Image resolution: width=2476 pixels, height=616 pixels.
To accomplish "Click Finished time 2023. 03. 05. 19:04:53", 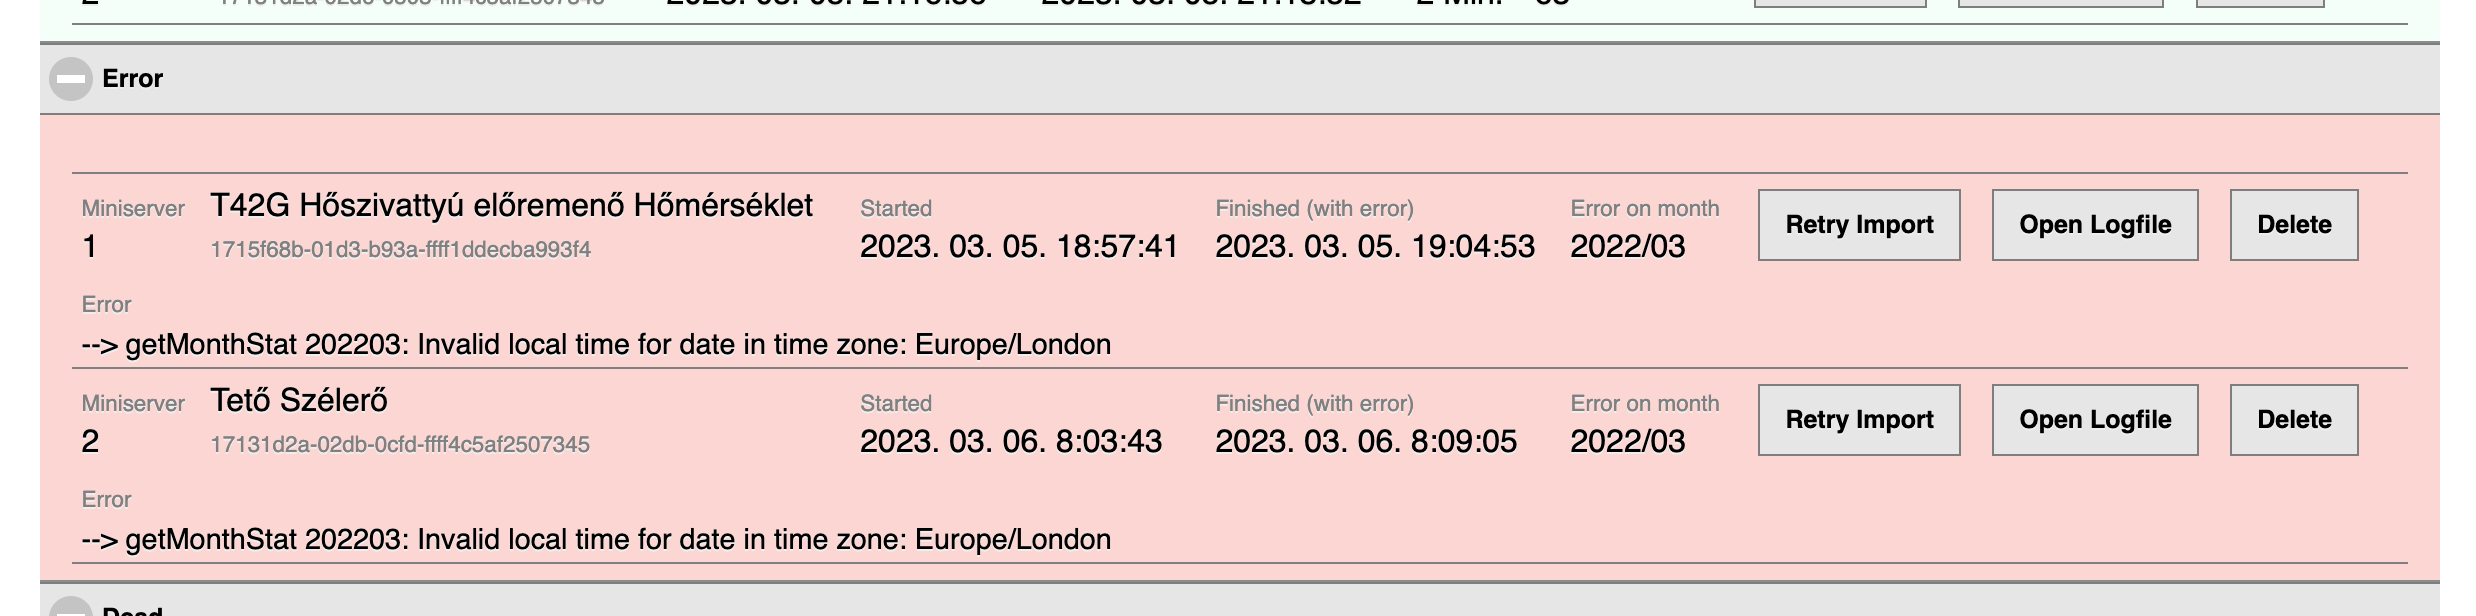I will coord(1375,247).
